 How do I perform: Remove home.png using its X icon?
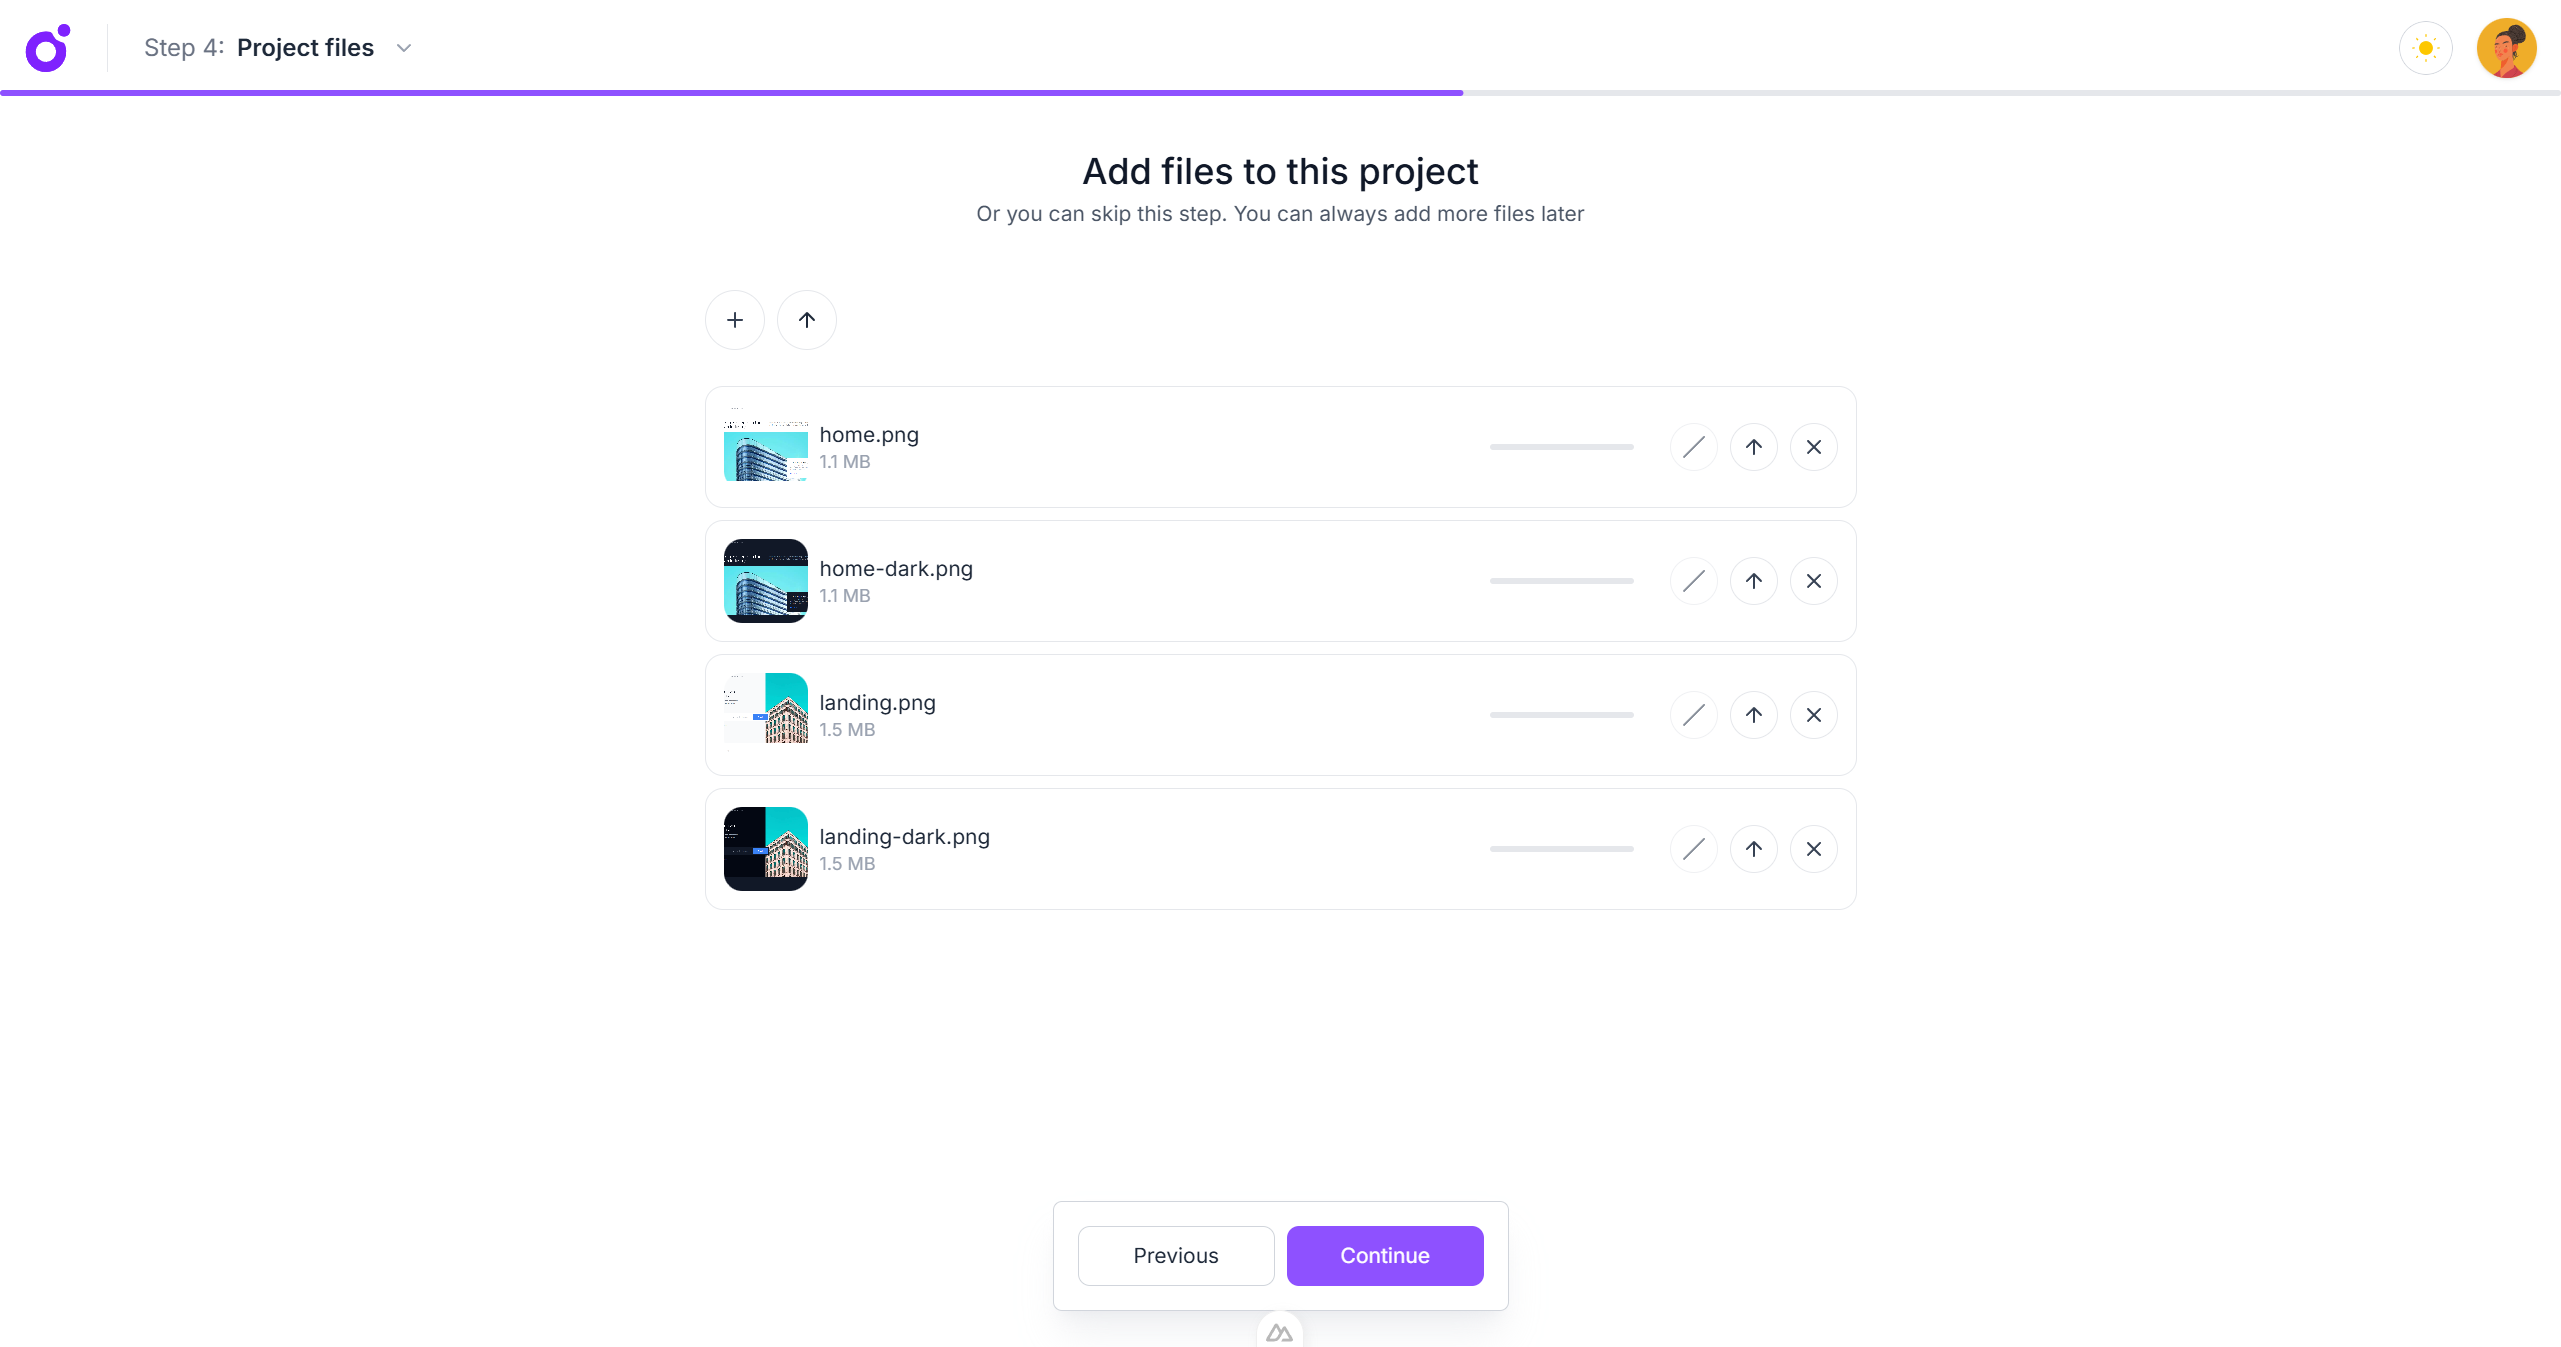click(1813, 447)
